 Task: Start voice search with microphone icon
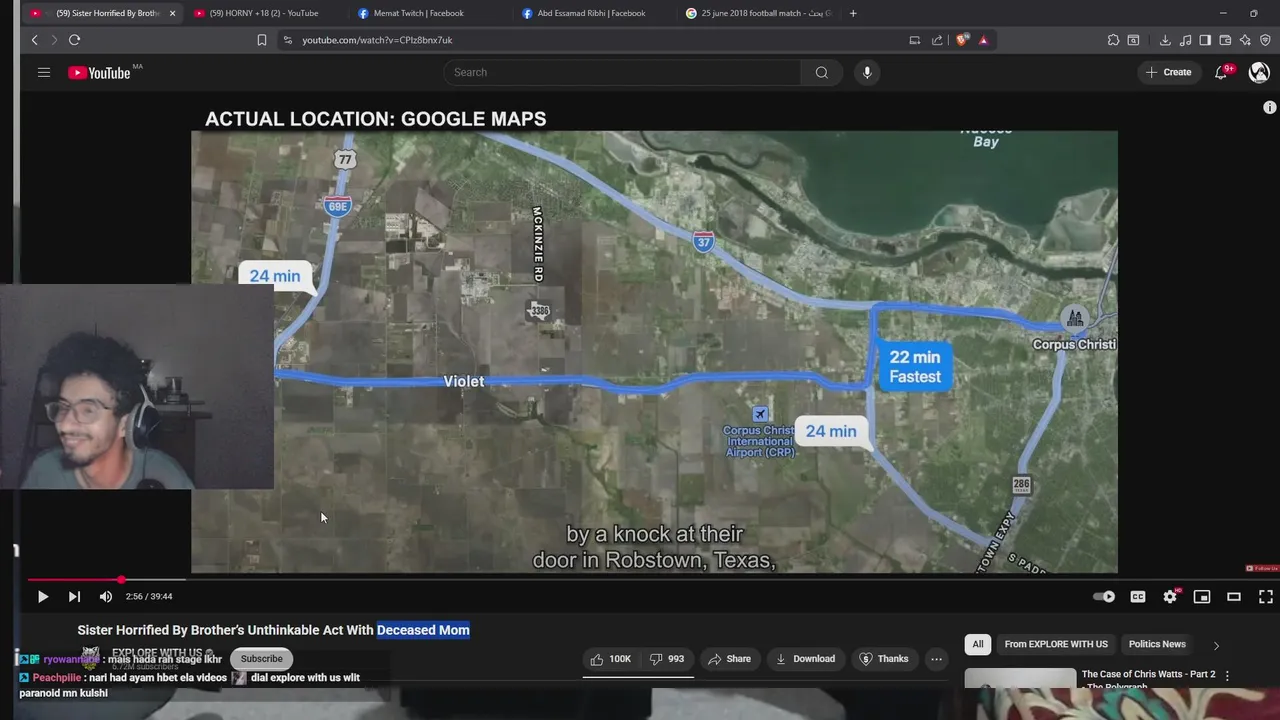(x=867, y=72)
